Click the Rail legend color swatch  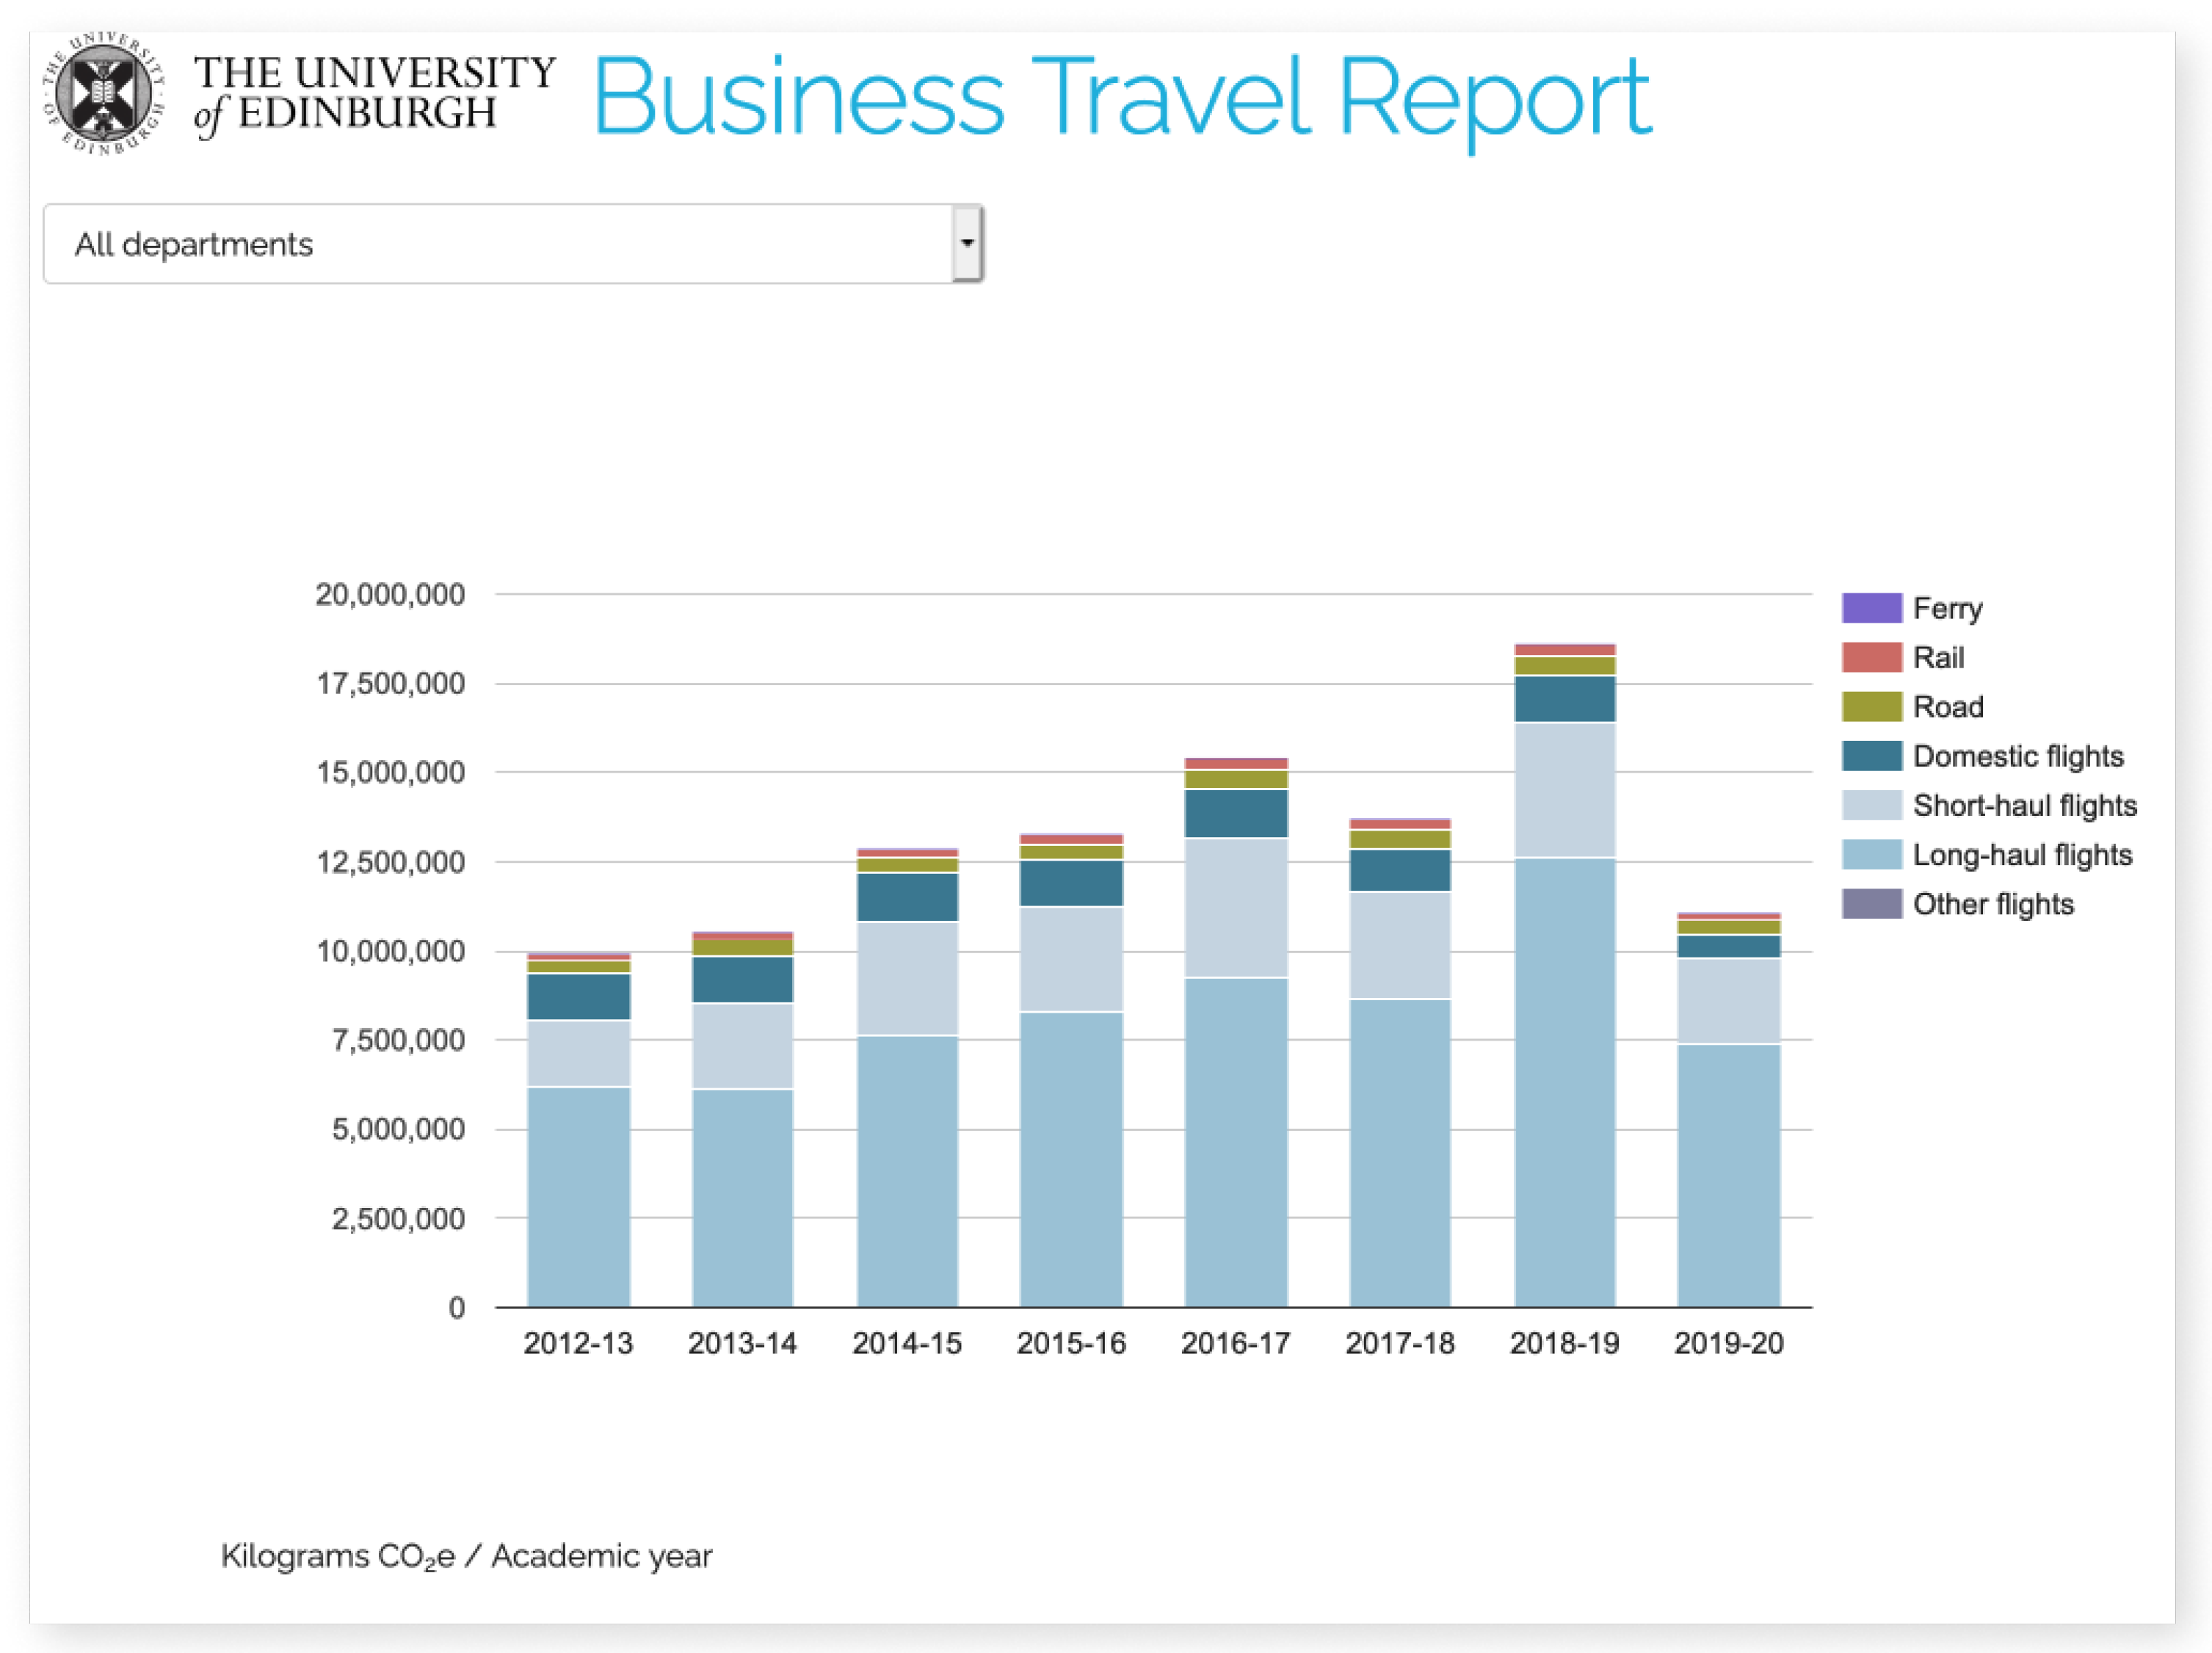pos(1871,657)
